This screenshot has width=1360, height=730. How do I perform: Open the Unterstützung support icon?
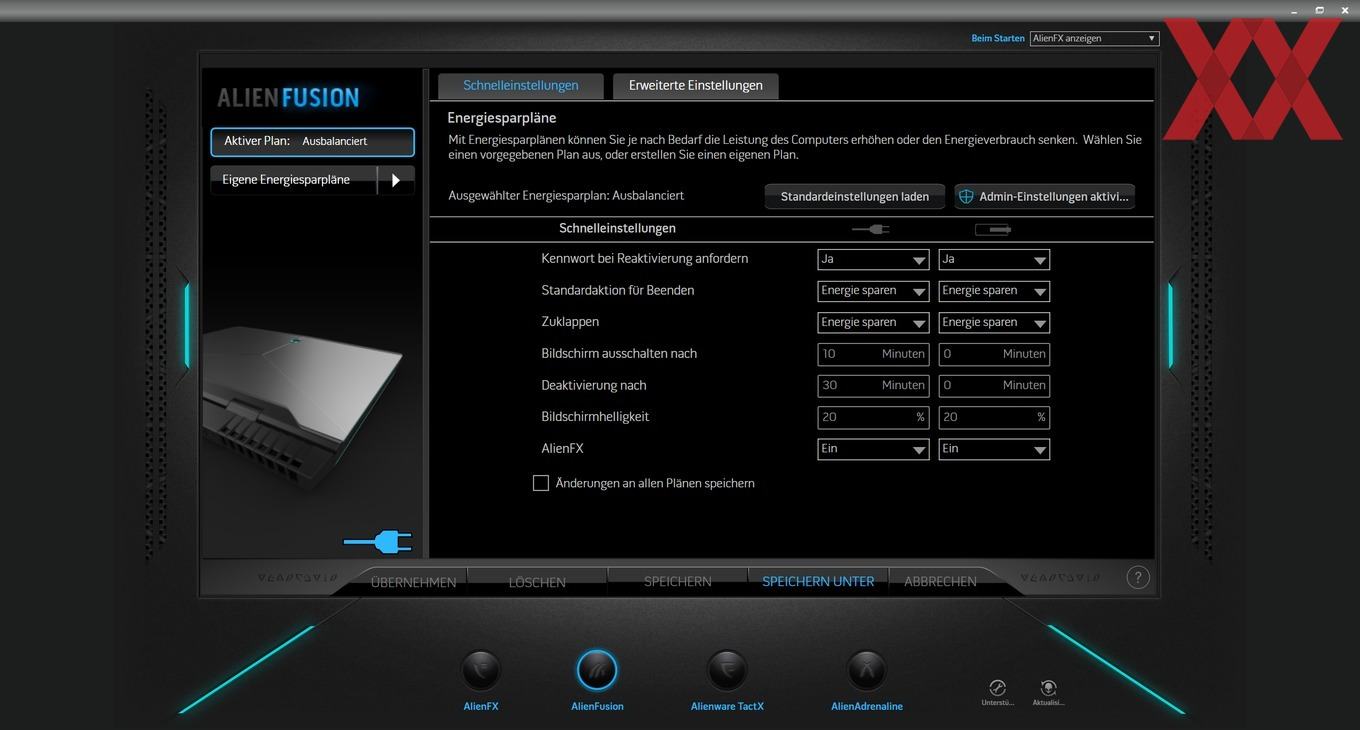pos(997,688)
